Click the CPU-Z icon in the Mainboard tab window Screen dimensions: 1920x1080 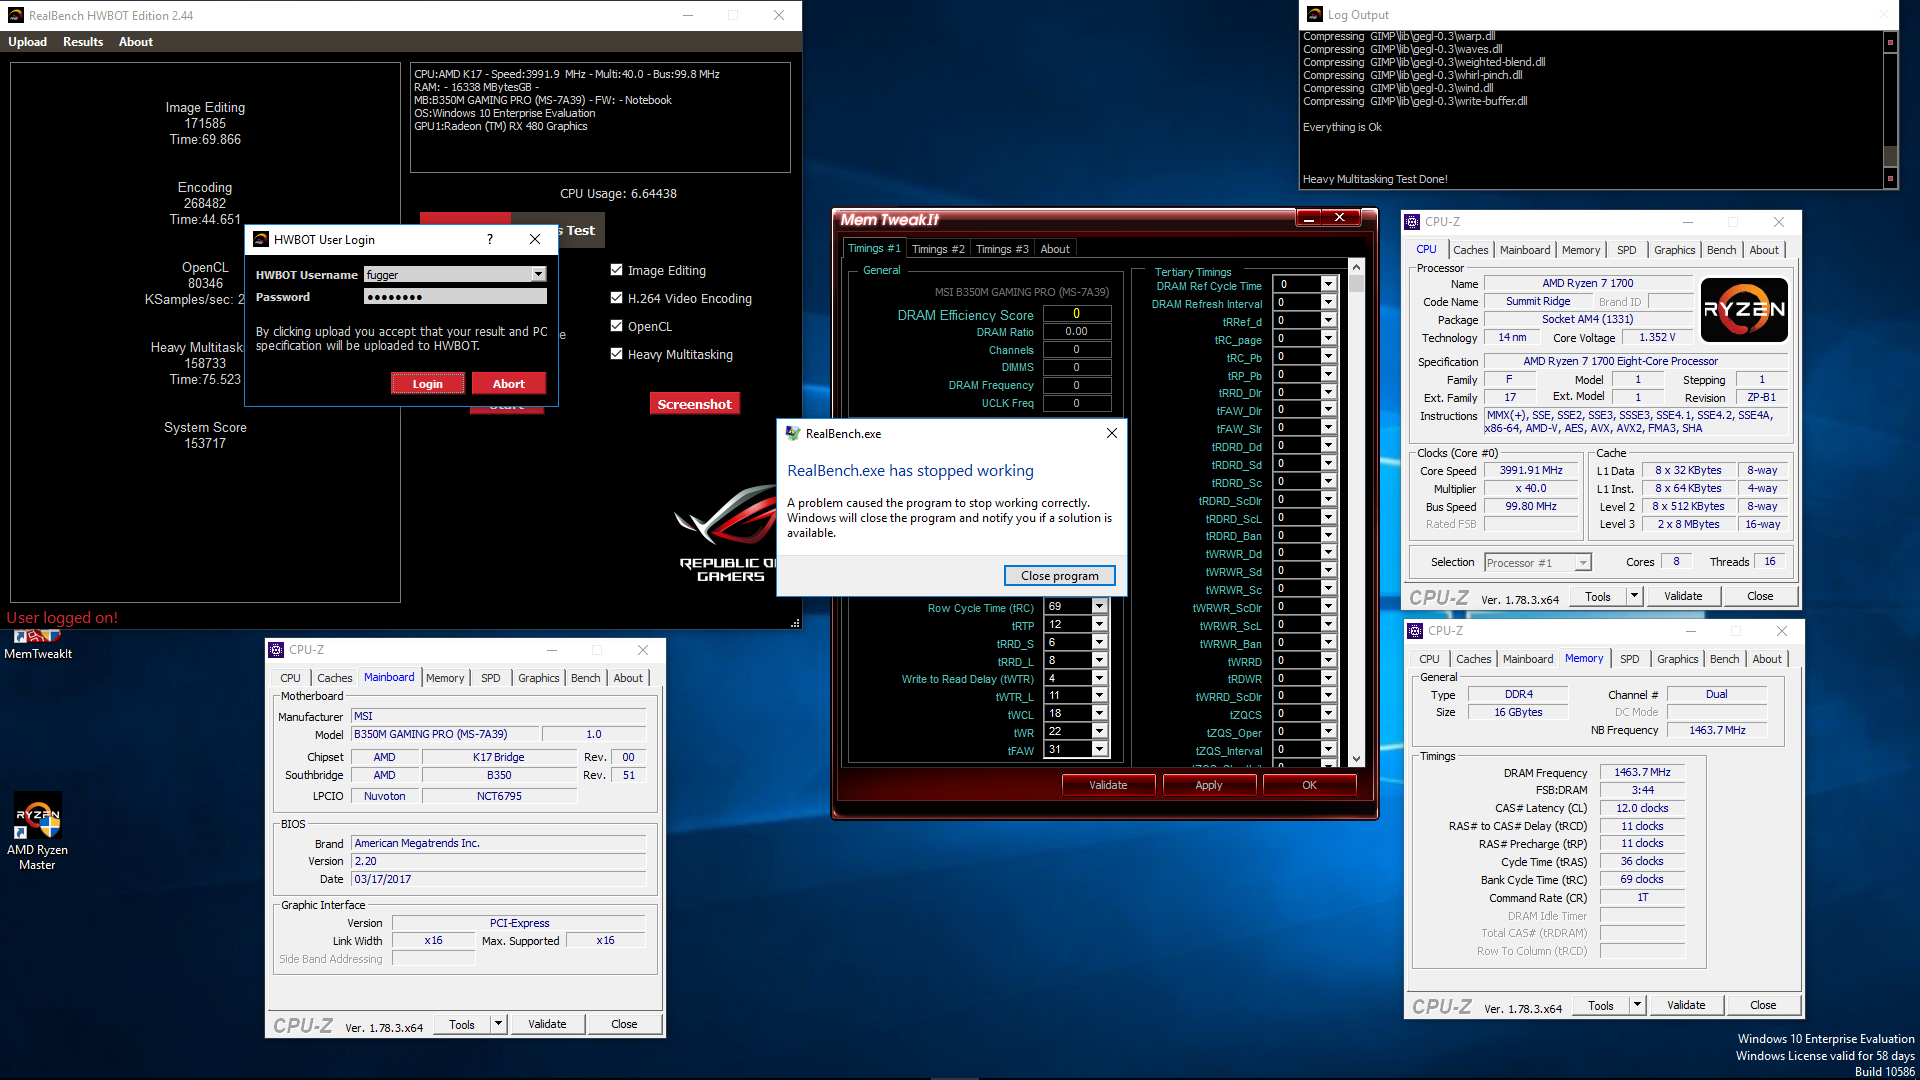coord(276,650)
